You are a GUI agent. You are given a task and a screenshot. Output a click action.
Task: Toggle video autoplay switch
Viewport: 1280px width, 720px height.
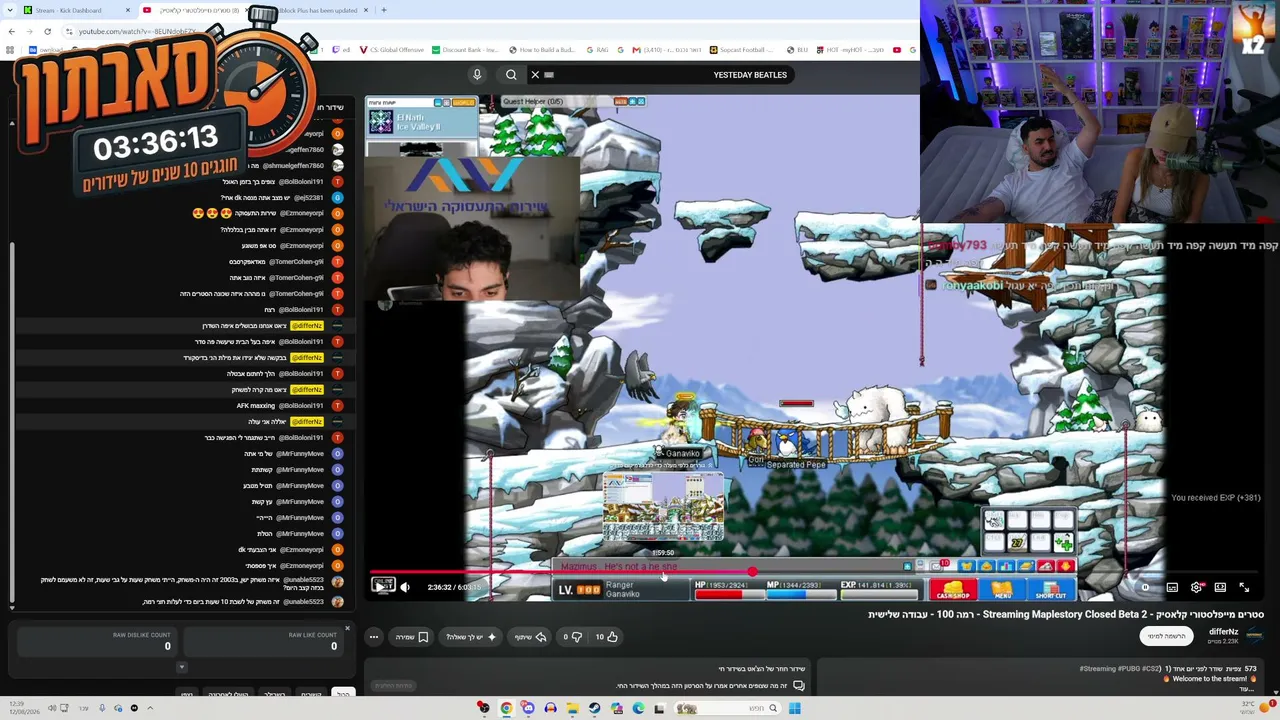pyautogui.click(x=1145, y=587)
